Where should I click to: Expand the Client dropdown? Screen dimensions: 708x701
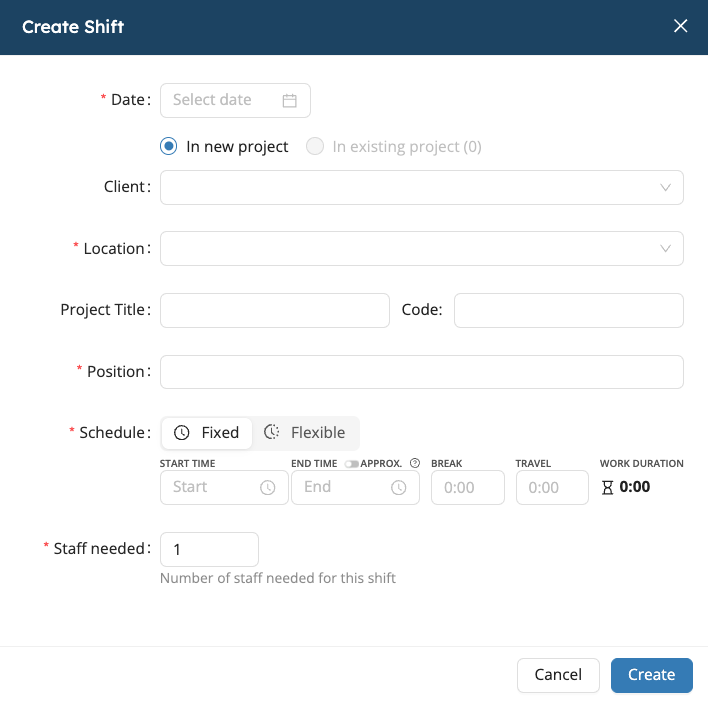[x=421, y=187]
